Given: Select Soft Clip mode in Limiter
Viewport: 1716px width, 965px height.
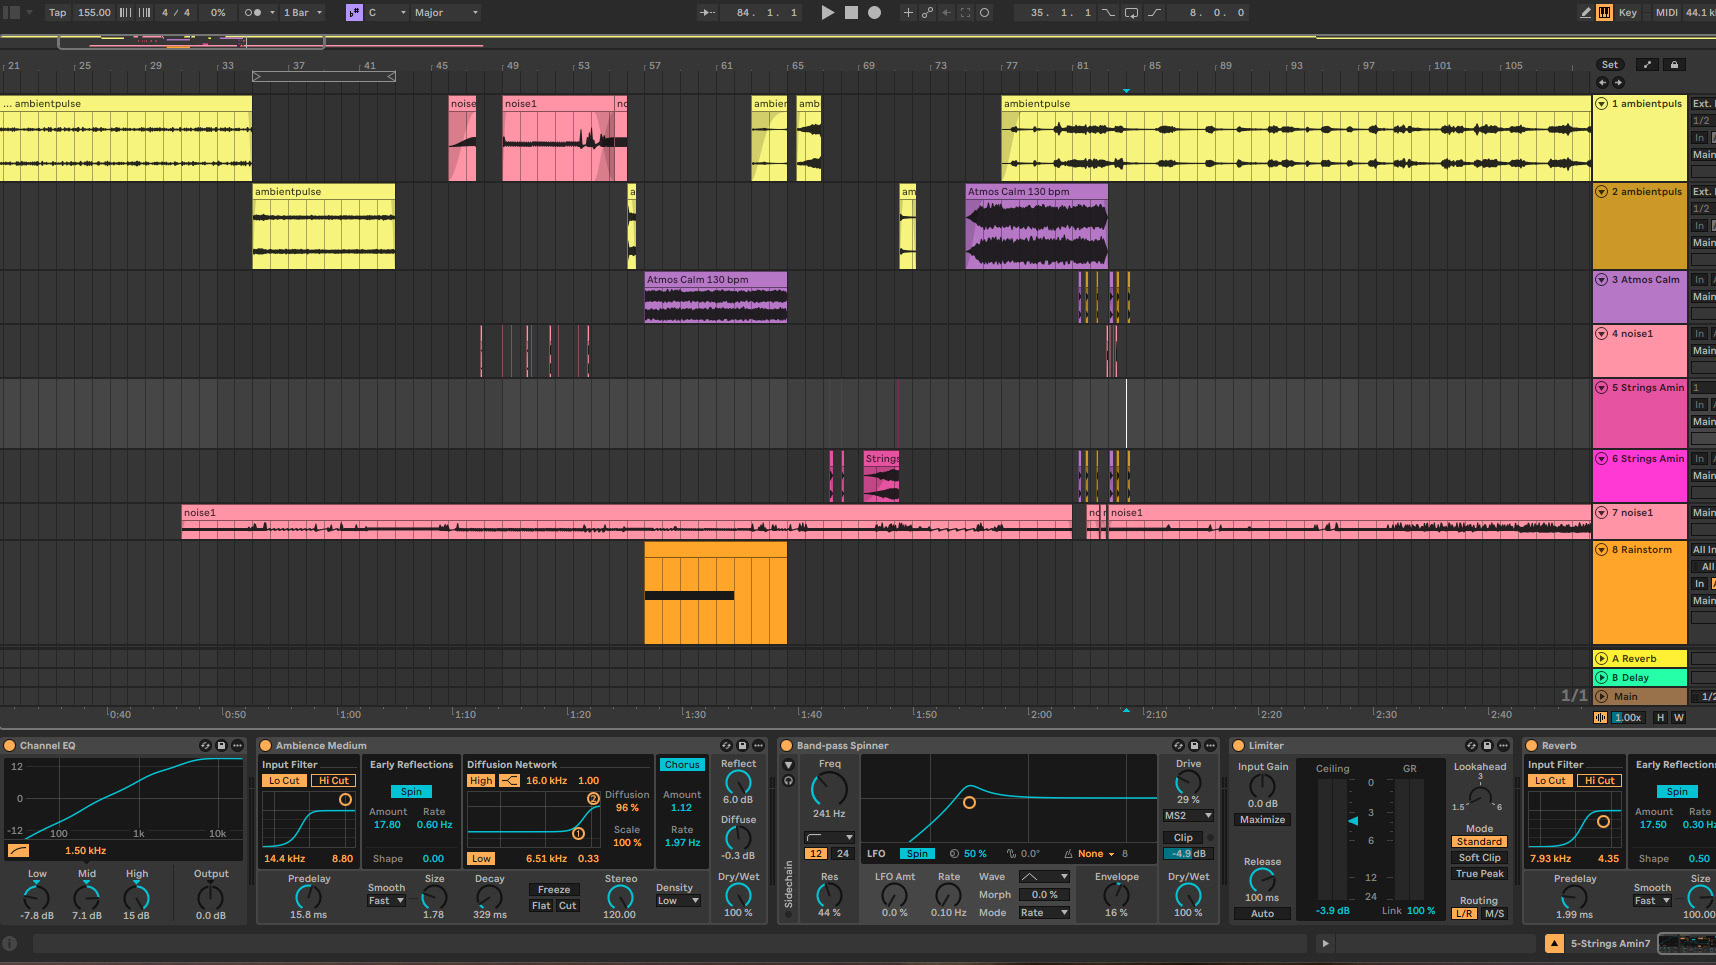Looking at the screenshot, I should [x=1479, y=858].
